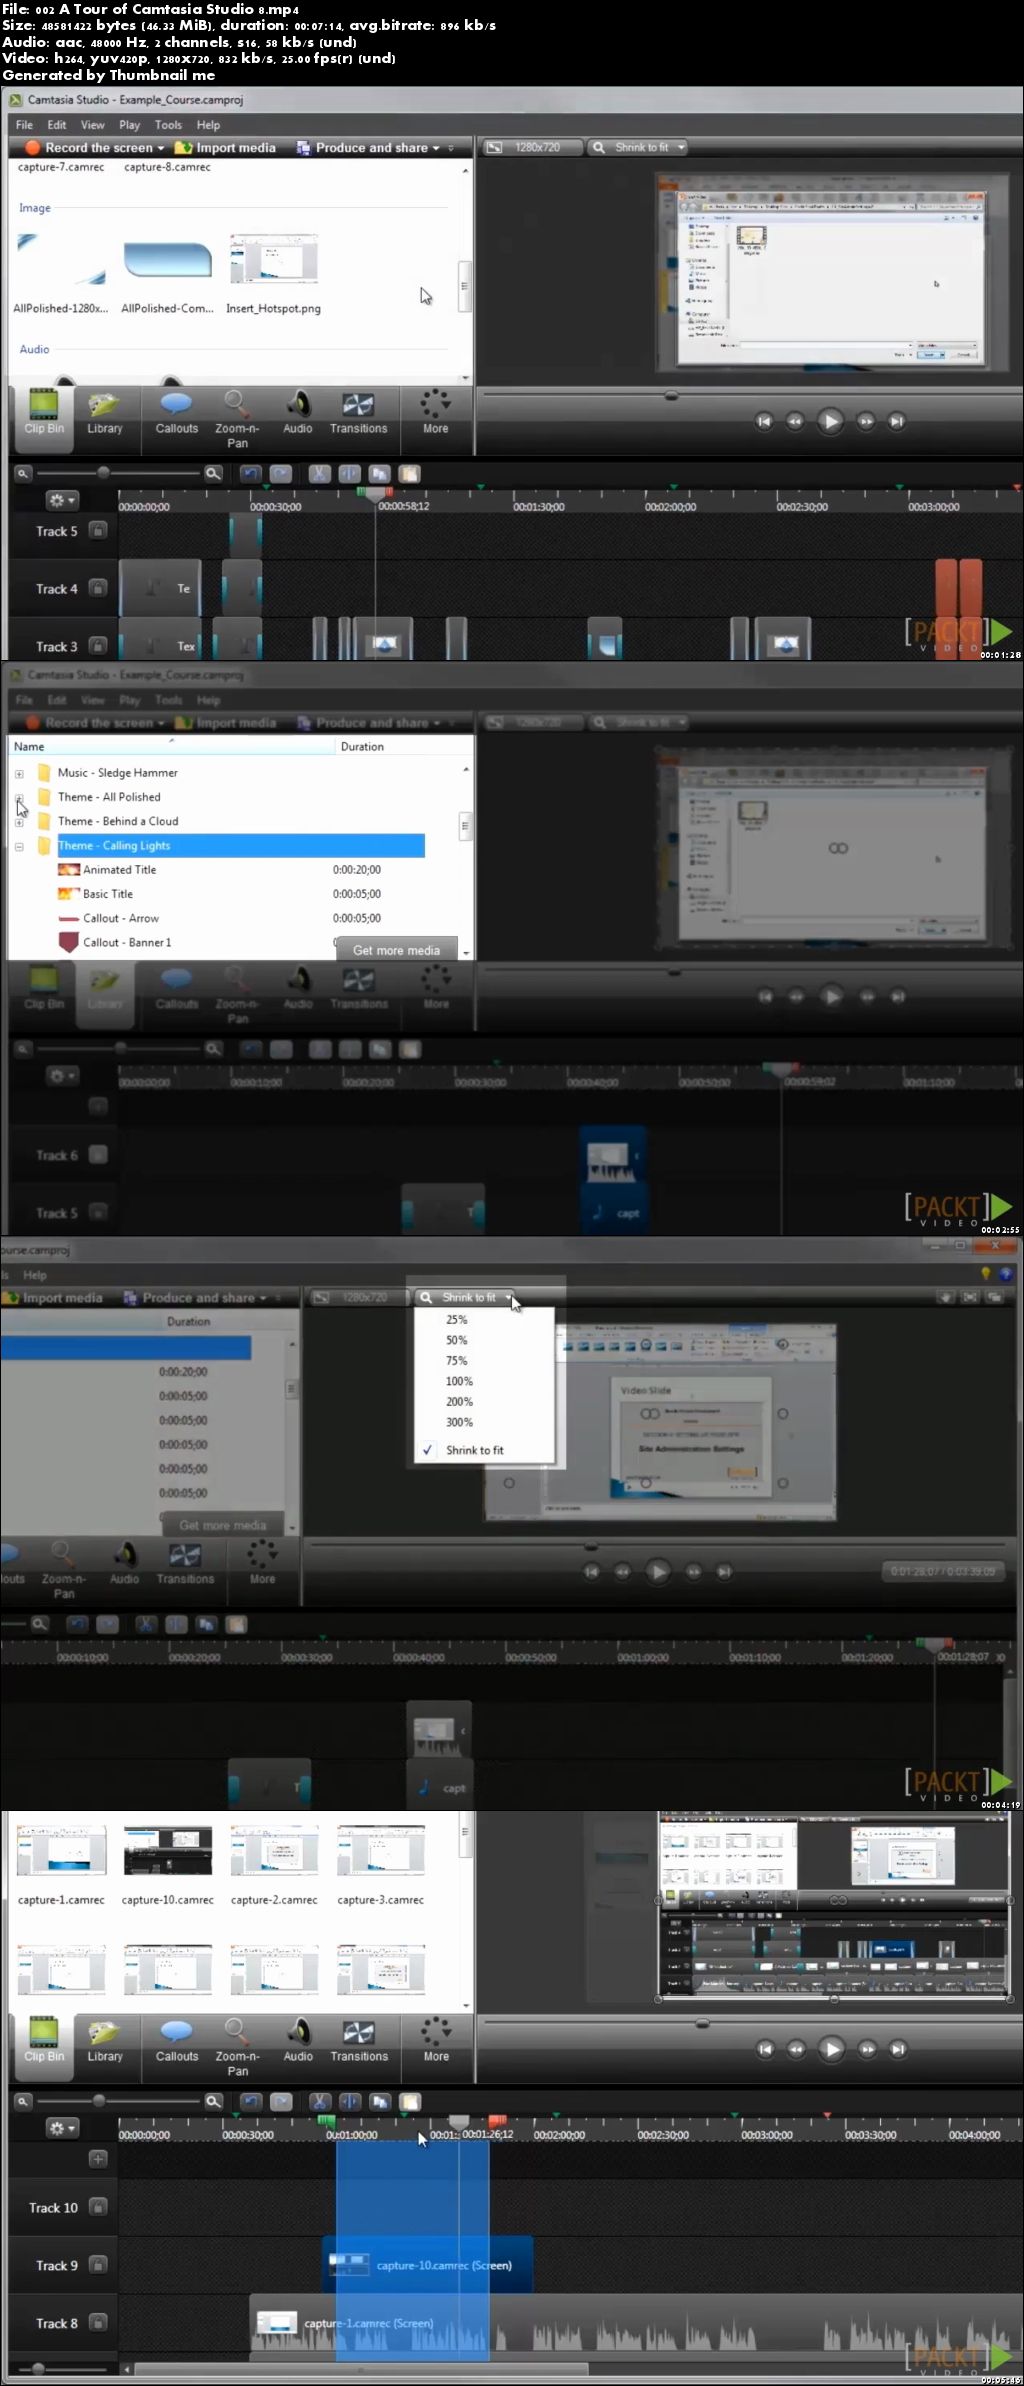Open timeline gear options dropdown in top frame

click(x=62, y=500)
